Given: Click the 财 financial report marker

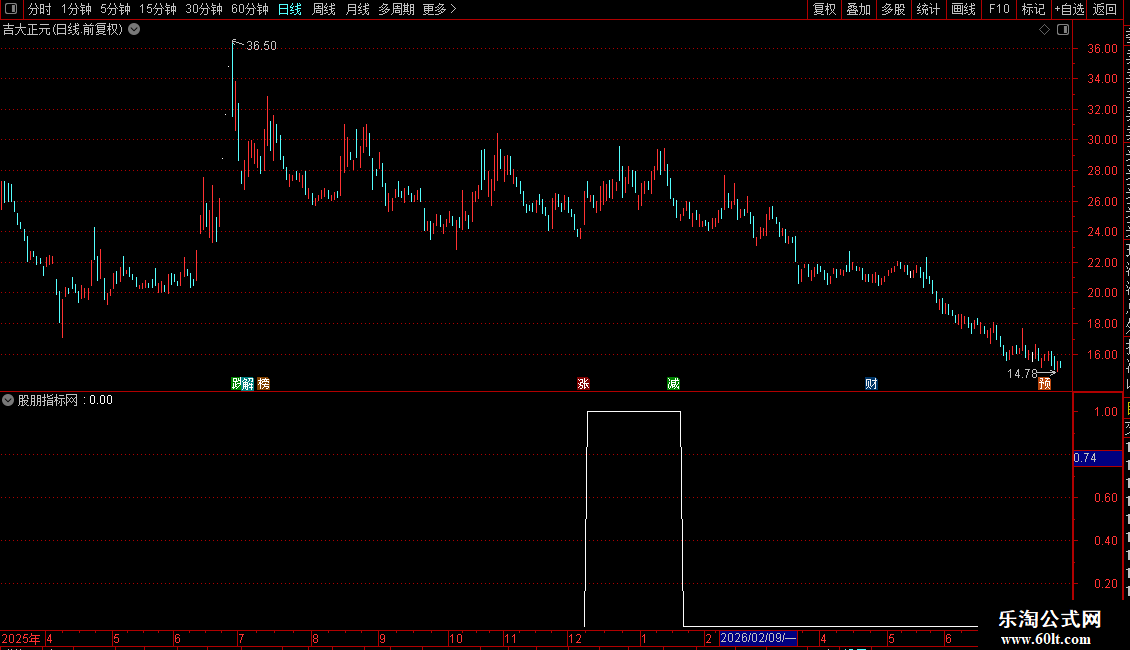Looking at the screenshot, I should (x=871, y=383).
